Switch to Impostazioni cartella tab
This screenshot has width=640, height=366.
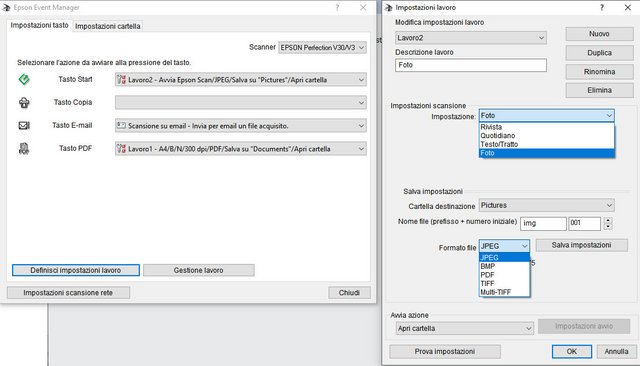pyautogui.click(x=108, y=26)
